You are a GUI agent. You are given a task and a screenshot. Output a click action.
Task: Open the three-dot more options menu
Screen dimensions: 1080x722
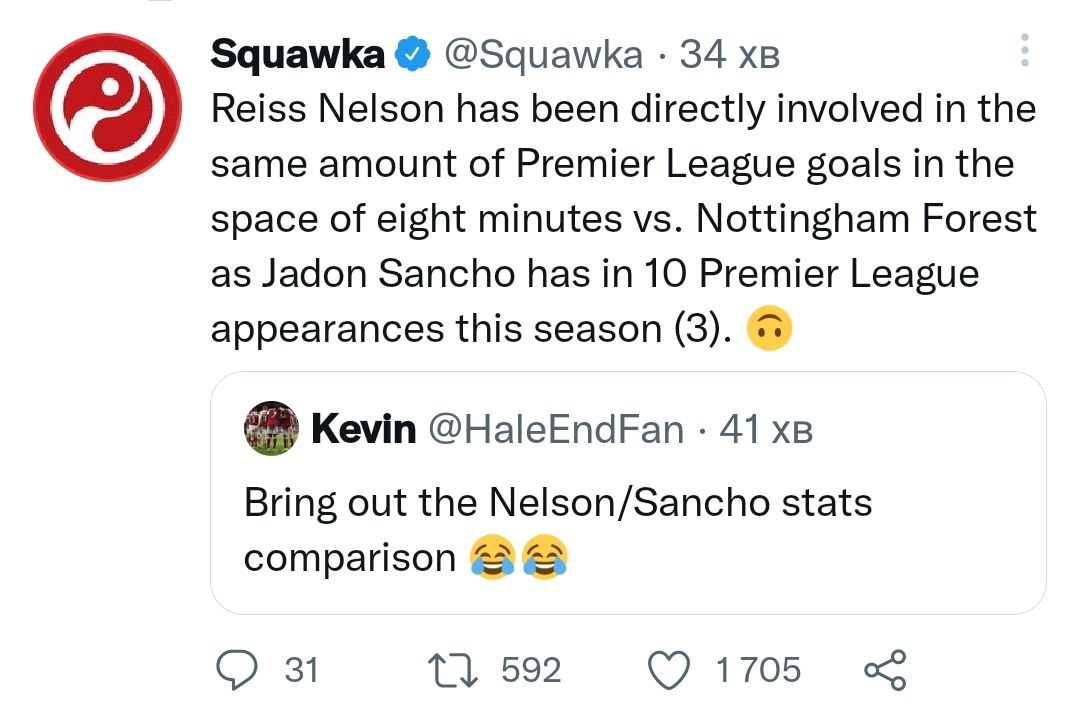pos(1023,50)
